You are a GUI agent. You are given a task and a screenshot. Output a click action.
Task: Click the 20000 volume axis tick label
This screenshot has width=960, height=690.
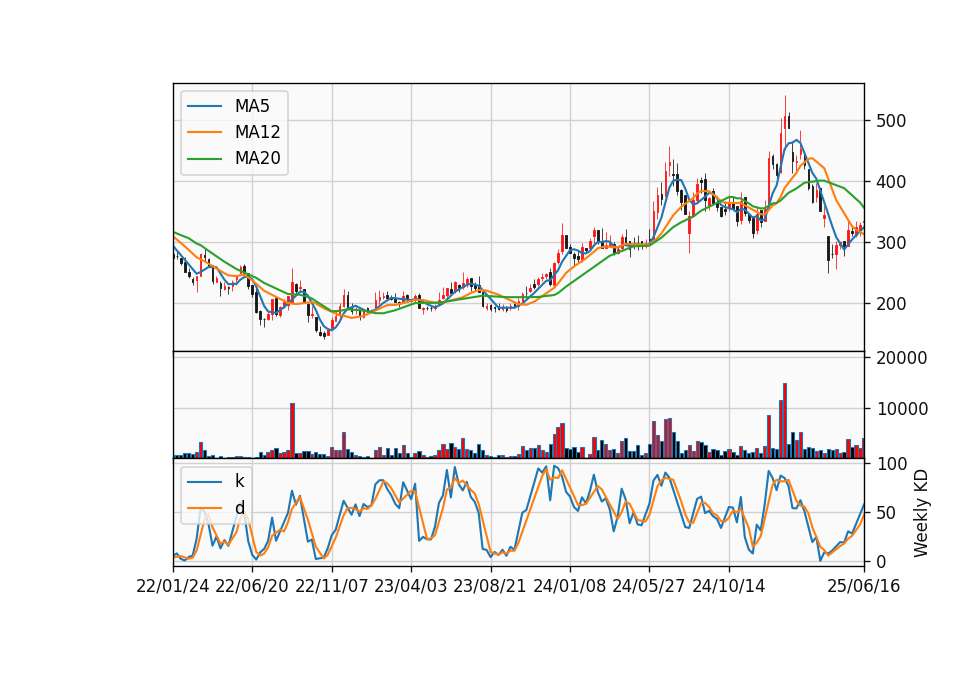pyautogui.click(x=902, y=358)
